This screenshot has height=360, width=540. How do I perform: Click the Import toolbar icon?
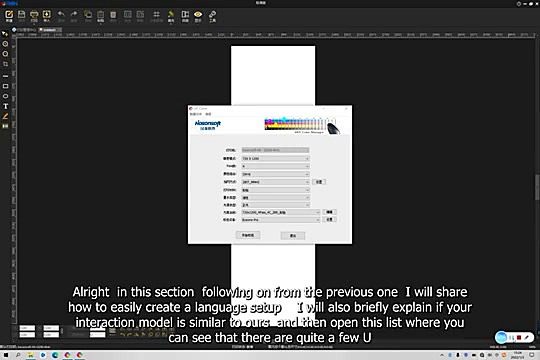pos(46,16)
